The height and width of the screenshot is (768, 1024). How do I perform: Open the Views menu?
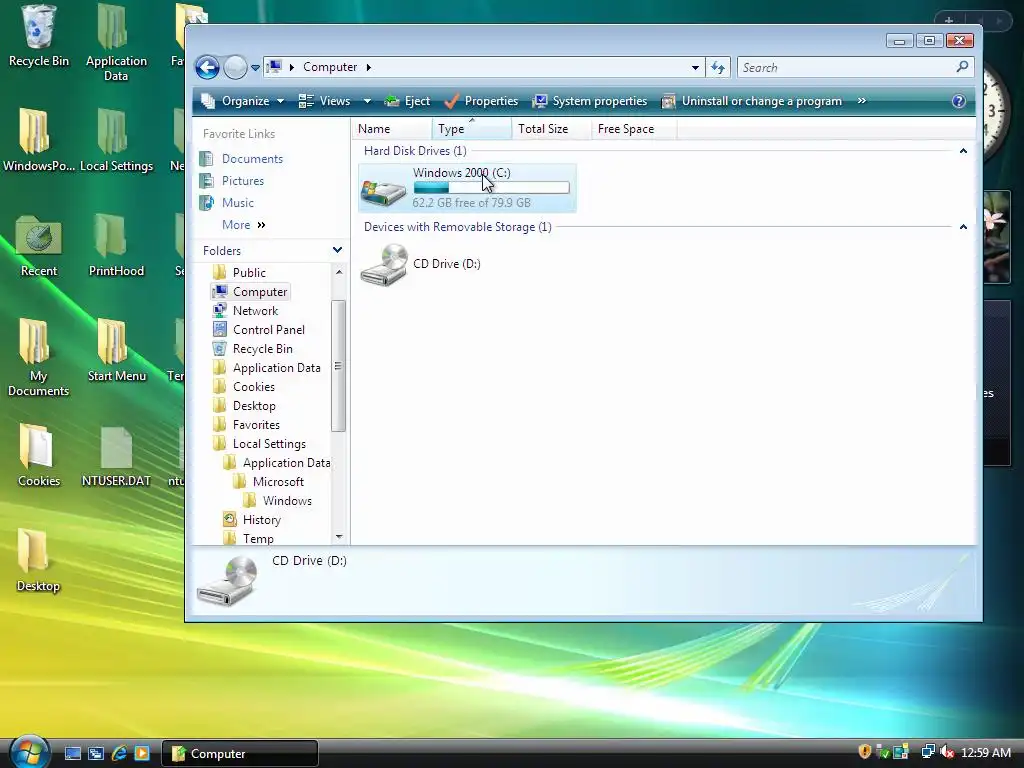click(326, 101)
